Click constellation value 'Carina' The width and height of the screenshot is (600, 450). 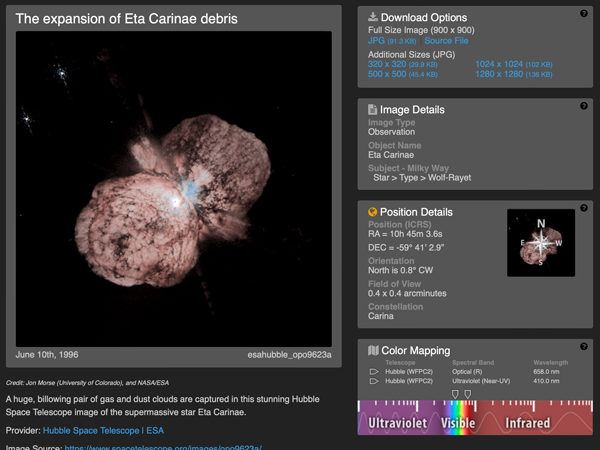(381, 316)
